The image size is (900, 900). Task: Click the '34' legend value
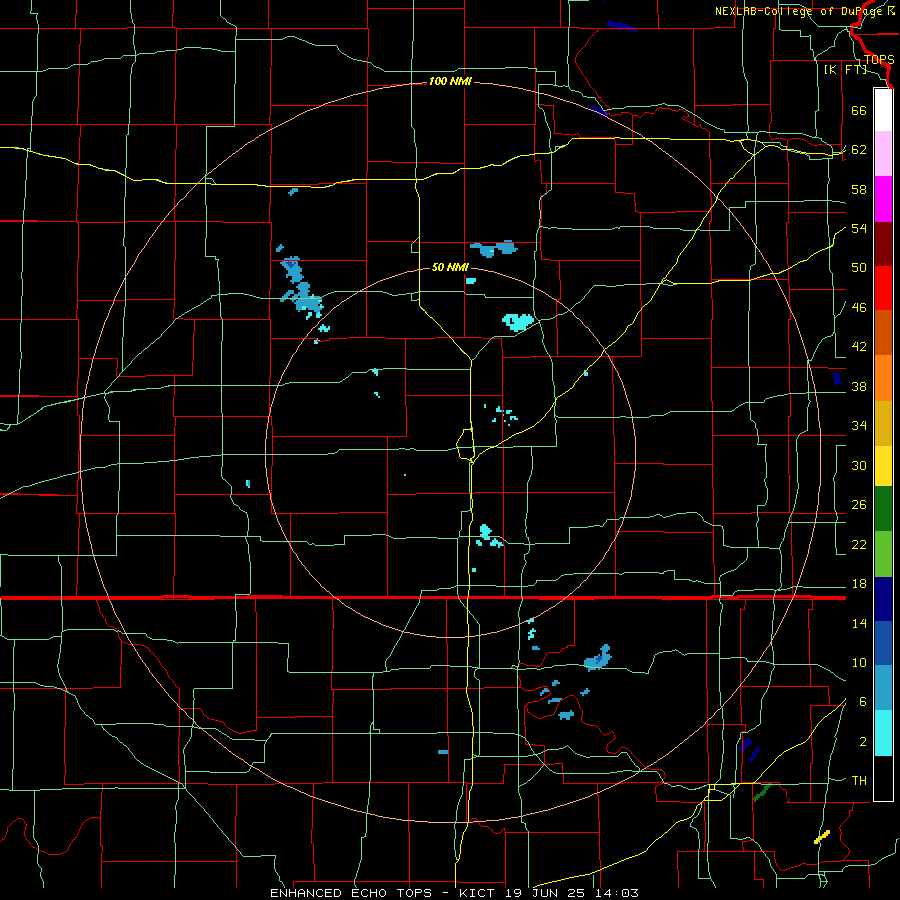[x=859, y=426]
